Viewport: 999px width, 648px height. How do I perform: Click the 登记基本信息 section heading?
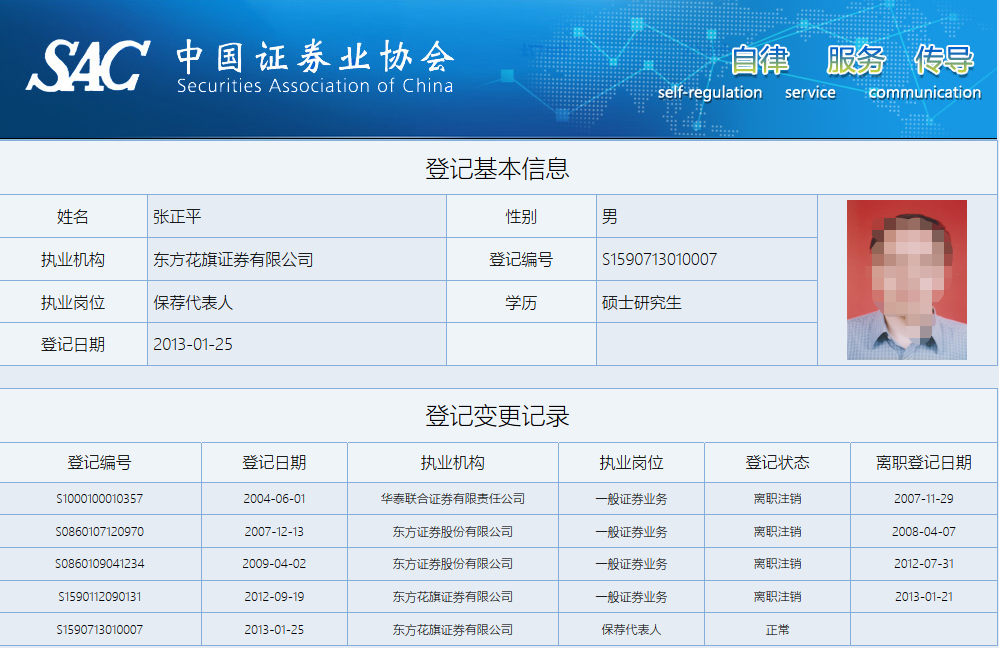tap(498, 168)
